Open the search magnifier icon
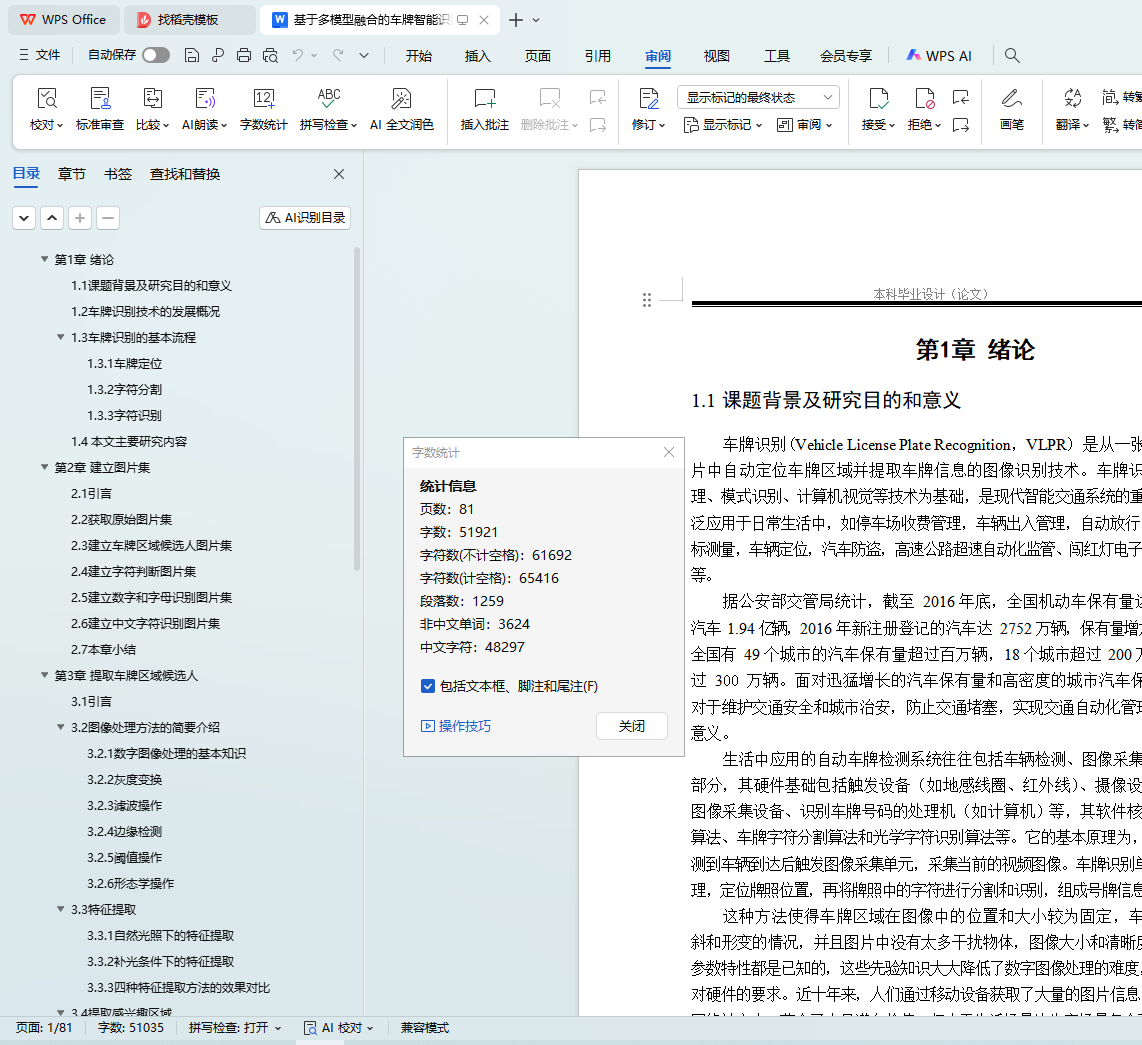Screen dimensions: 1142x1045 click(1012, 55)
